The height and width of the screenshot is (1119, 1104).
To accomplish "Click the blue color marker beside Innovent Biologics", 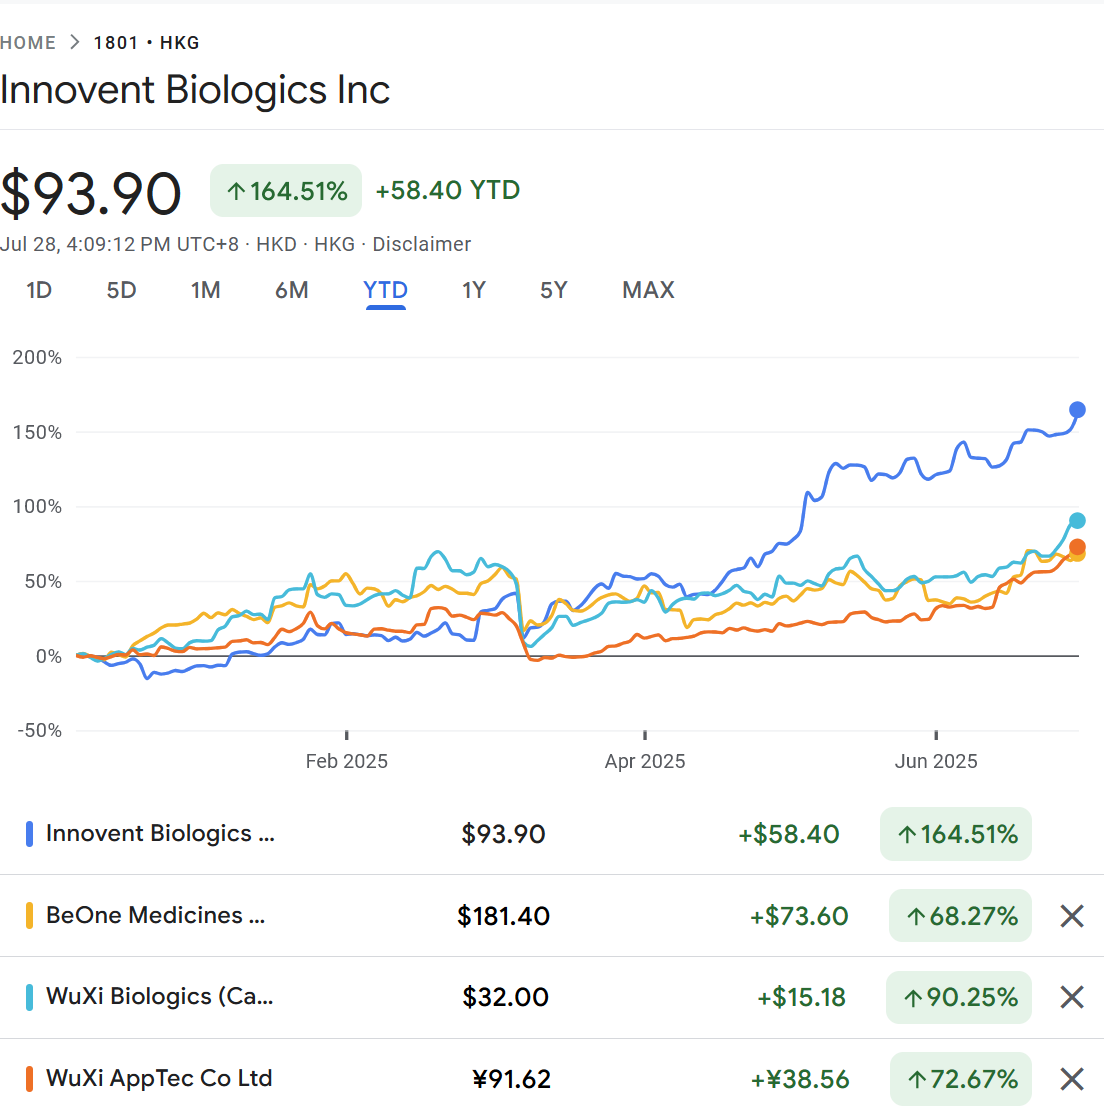I will point(30,834).
